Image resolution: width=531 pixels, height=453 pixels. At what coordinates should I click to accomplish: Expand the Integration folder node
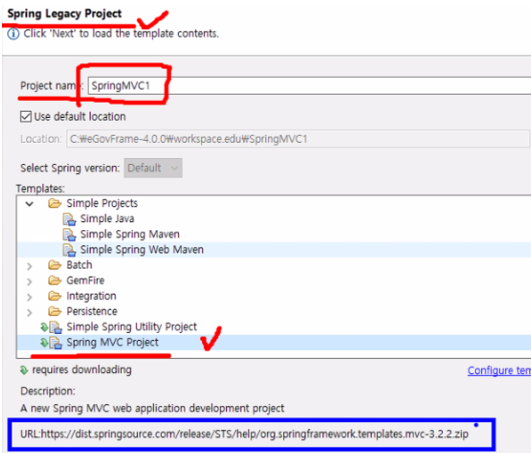(29, 297)
